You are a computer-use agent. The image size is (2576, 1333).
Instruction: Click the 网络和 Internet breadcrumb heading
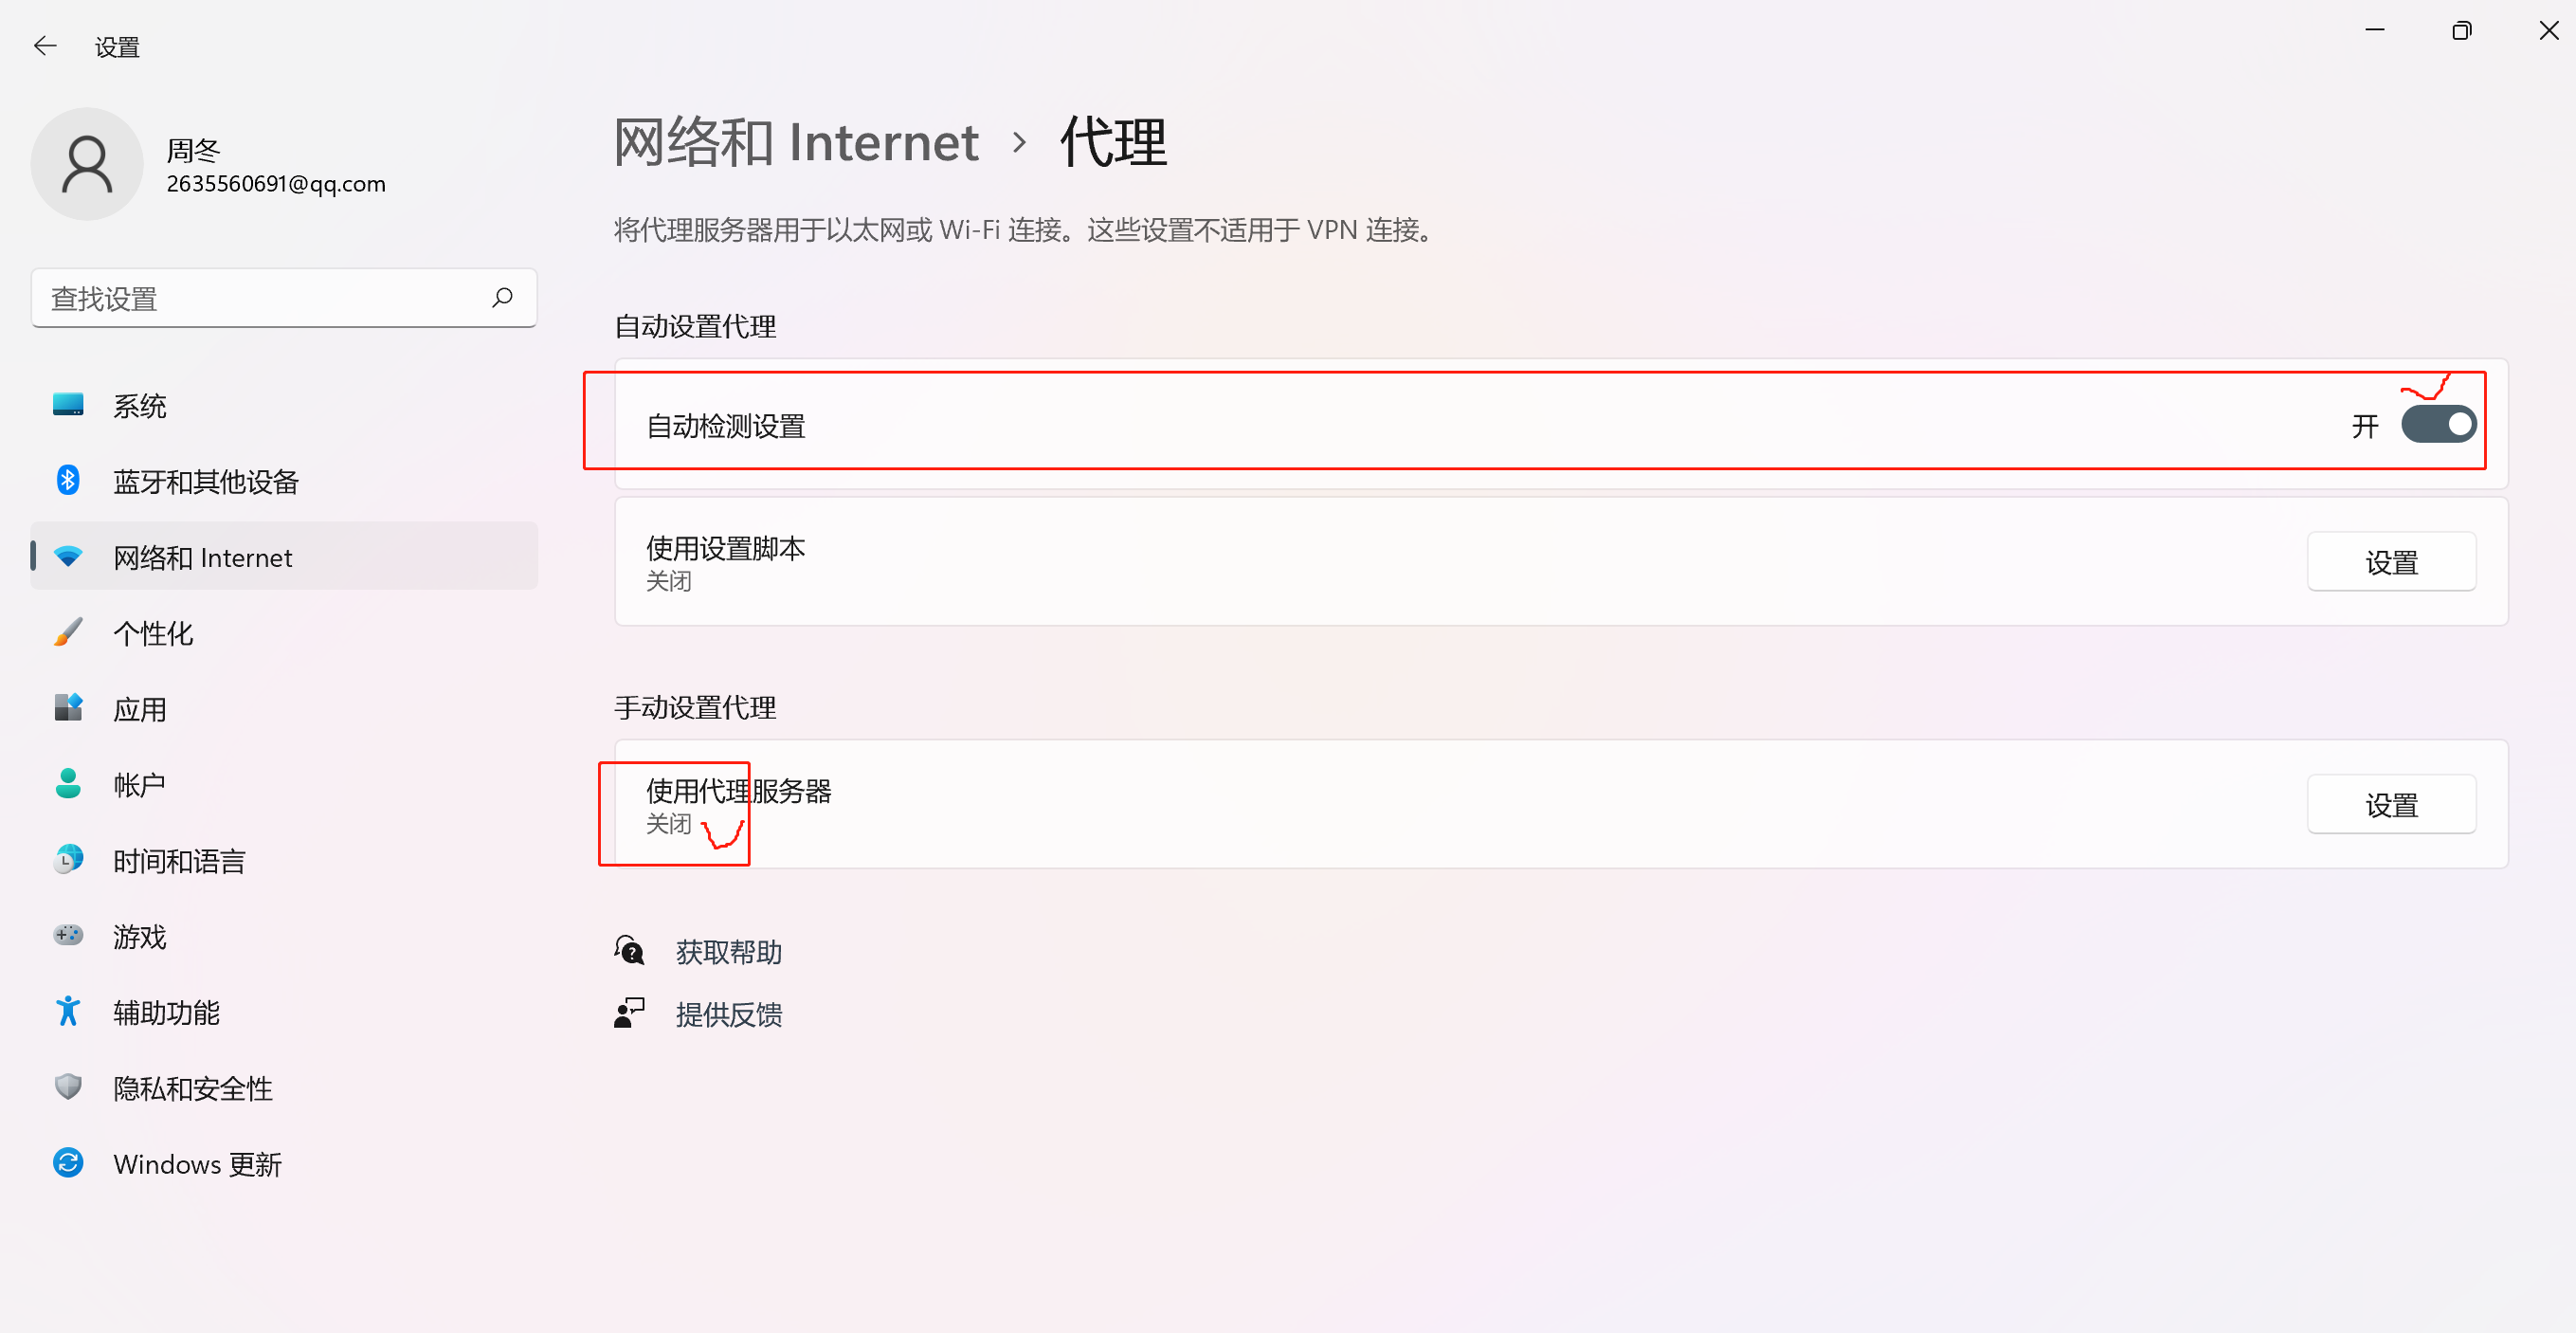click(x=796, y=142)
